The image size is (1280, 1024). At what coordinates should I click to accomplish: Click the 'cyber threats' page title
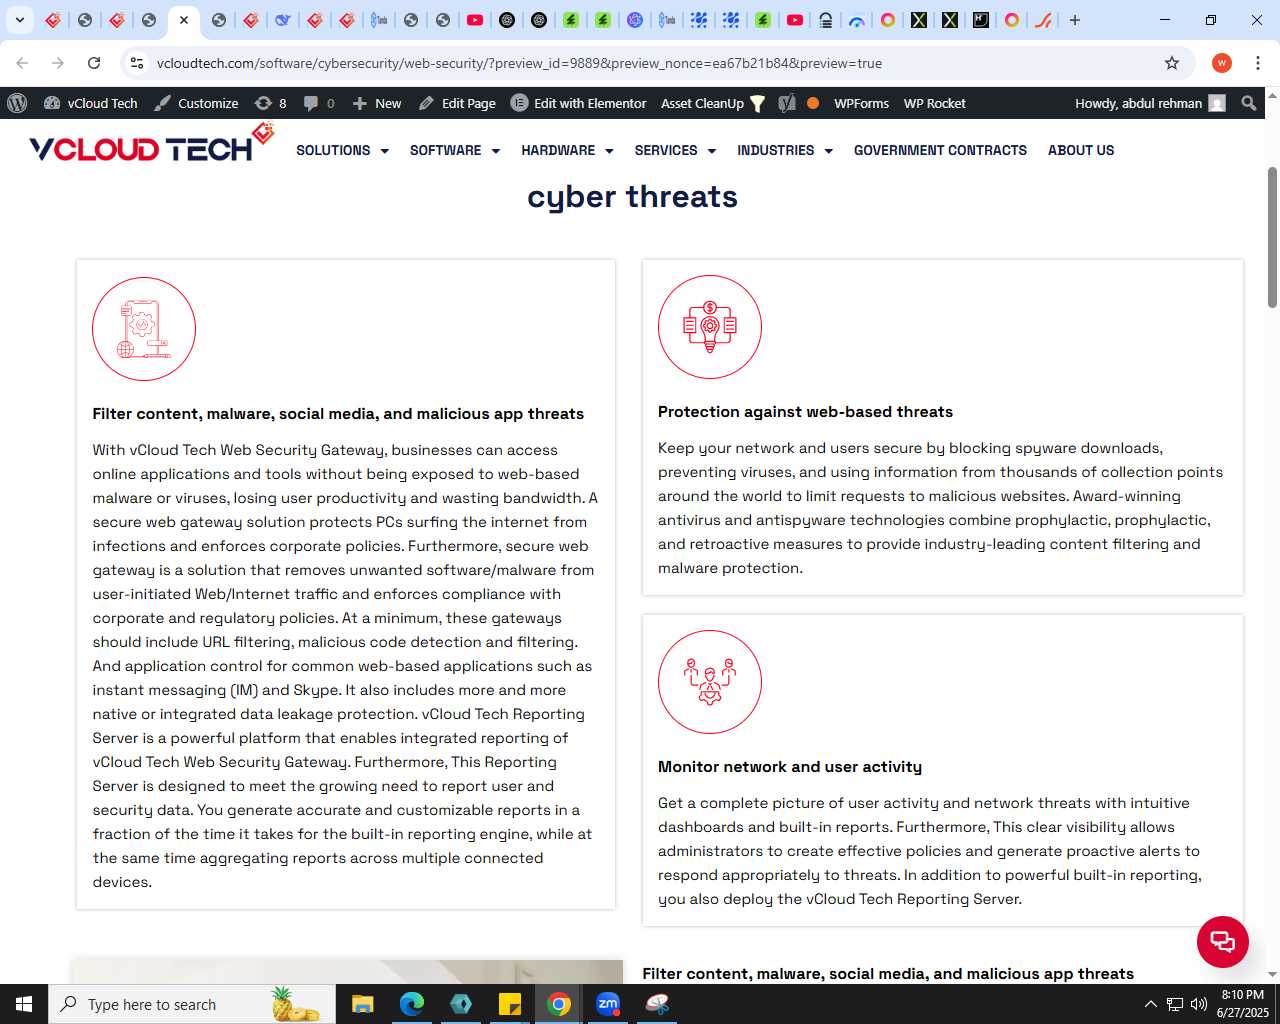point(632,197)
